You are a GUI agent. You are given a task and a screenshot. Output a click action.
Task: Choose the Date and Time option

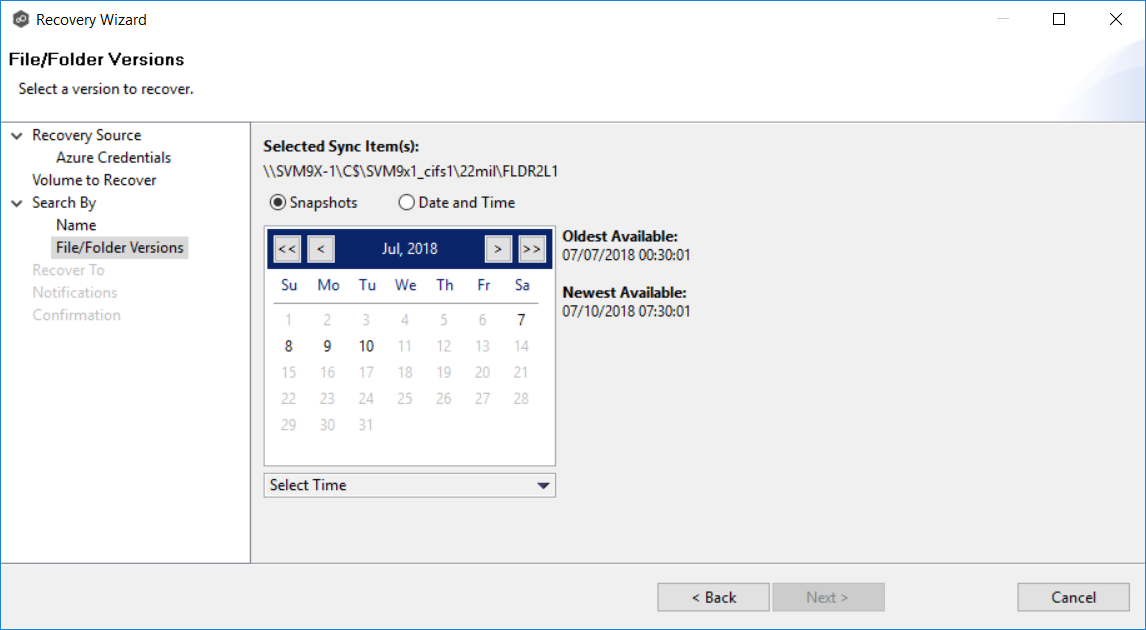pyautogui.click(x=406, y=203)
